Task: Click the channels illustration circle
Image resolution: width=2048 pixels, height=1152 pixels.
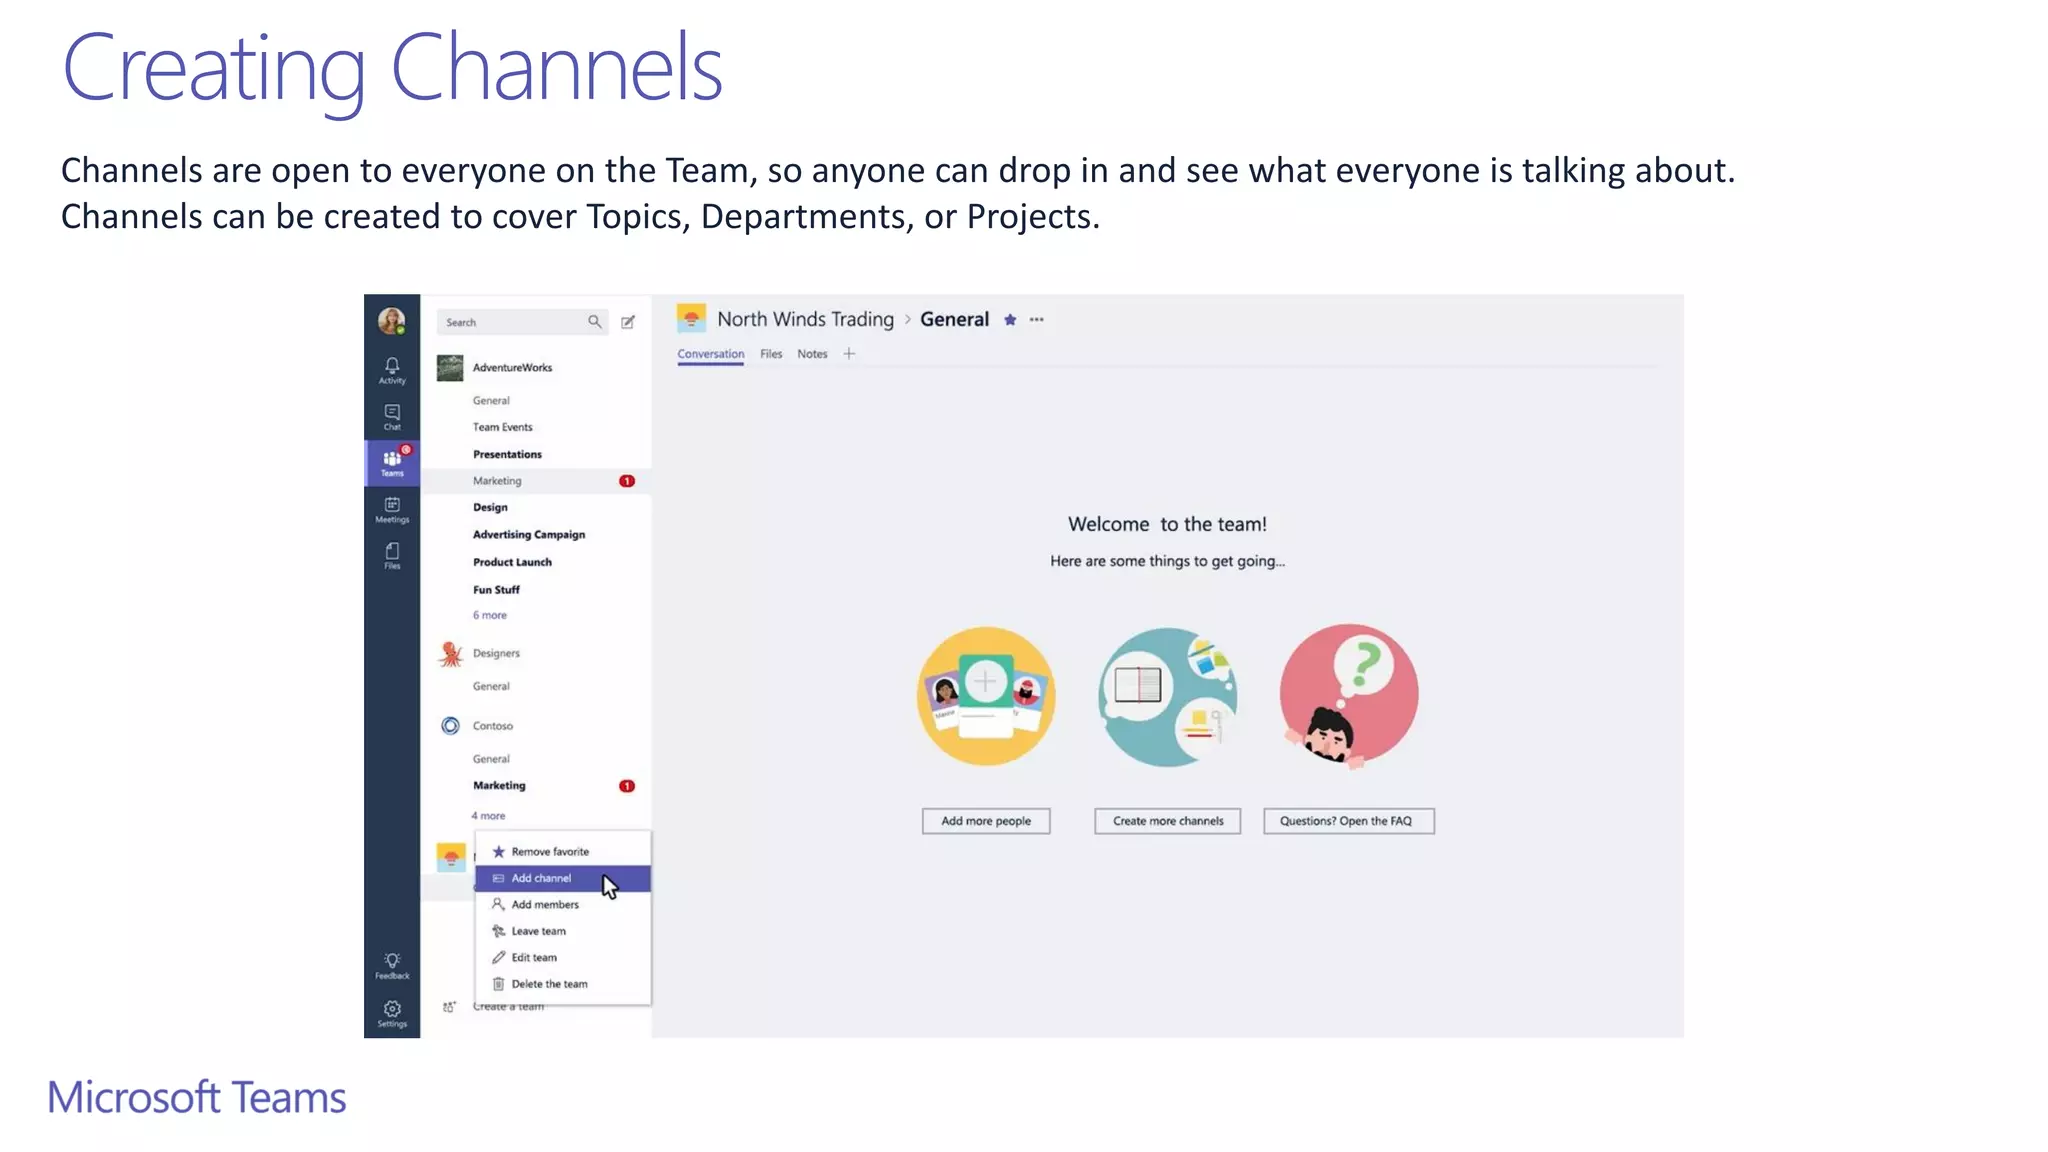Action: [x=1167, y=696]
